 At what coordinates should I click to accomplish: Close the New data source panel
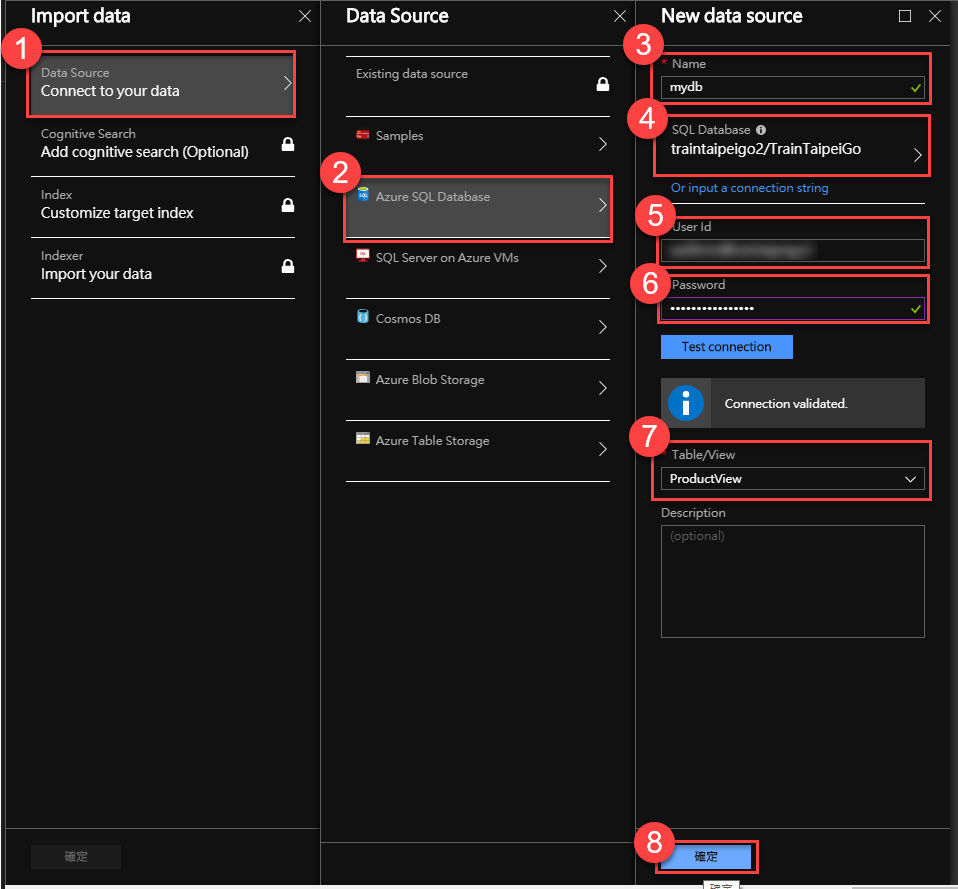pyautogui.click(x=935, y=16)
